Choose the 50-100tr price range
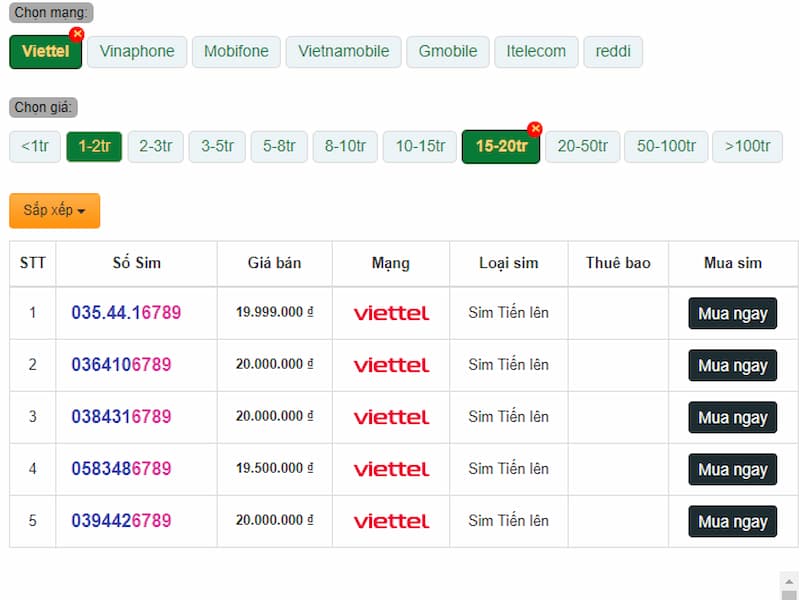The image size is (800, 600). click(x=666, y=147)
